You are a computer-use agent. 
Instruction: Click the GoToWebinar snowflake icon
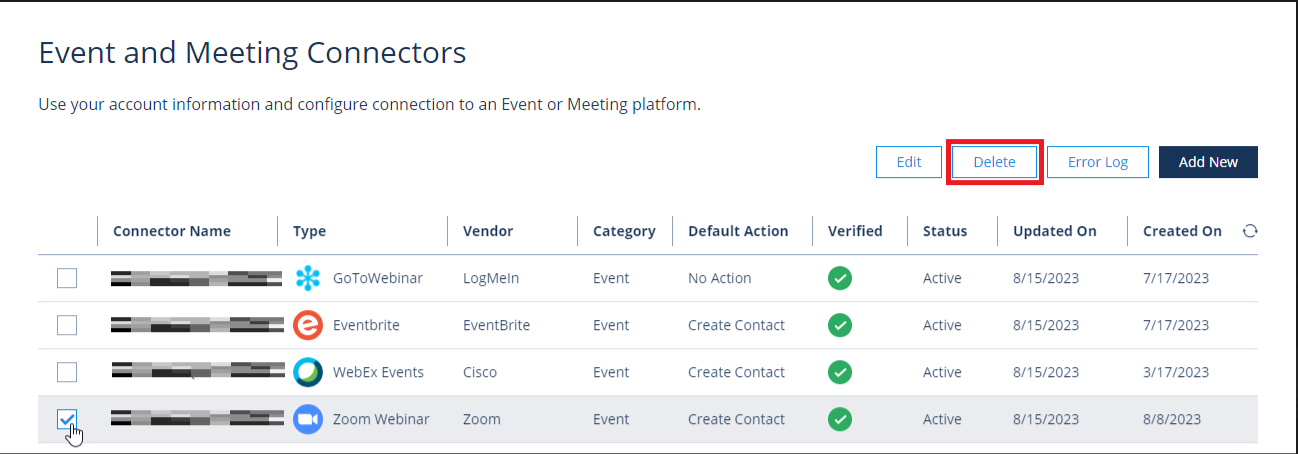308,278
